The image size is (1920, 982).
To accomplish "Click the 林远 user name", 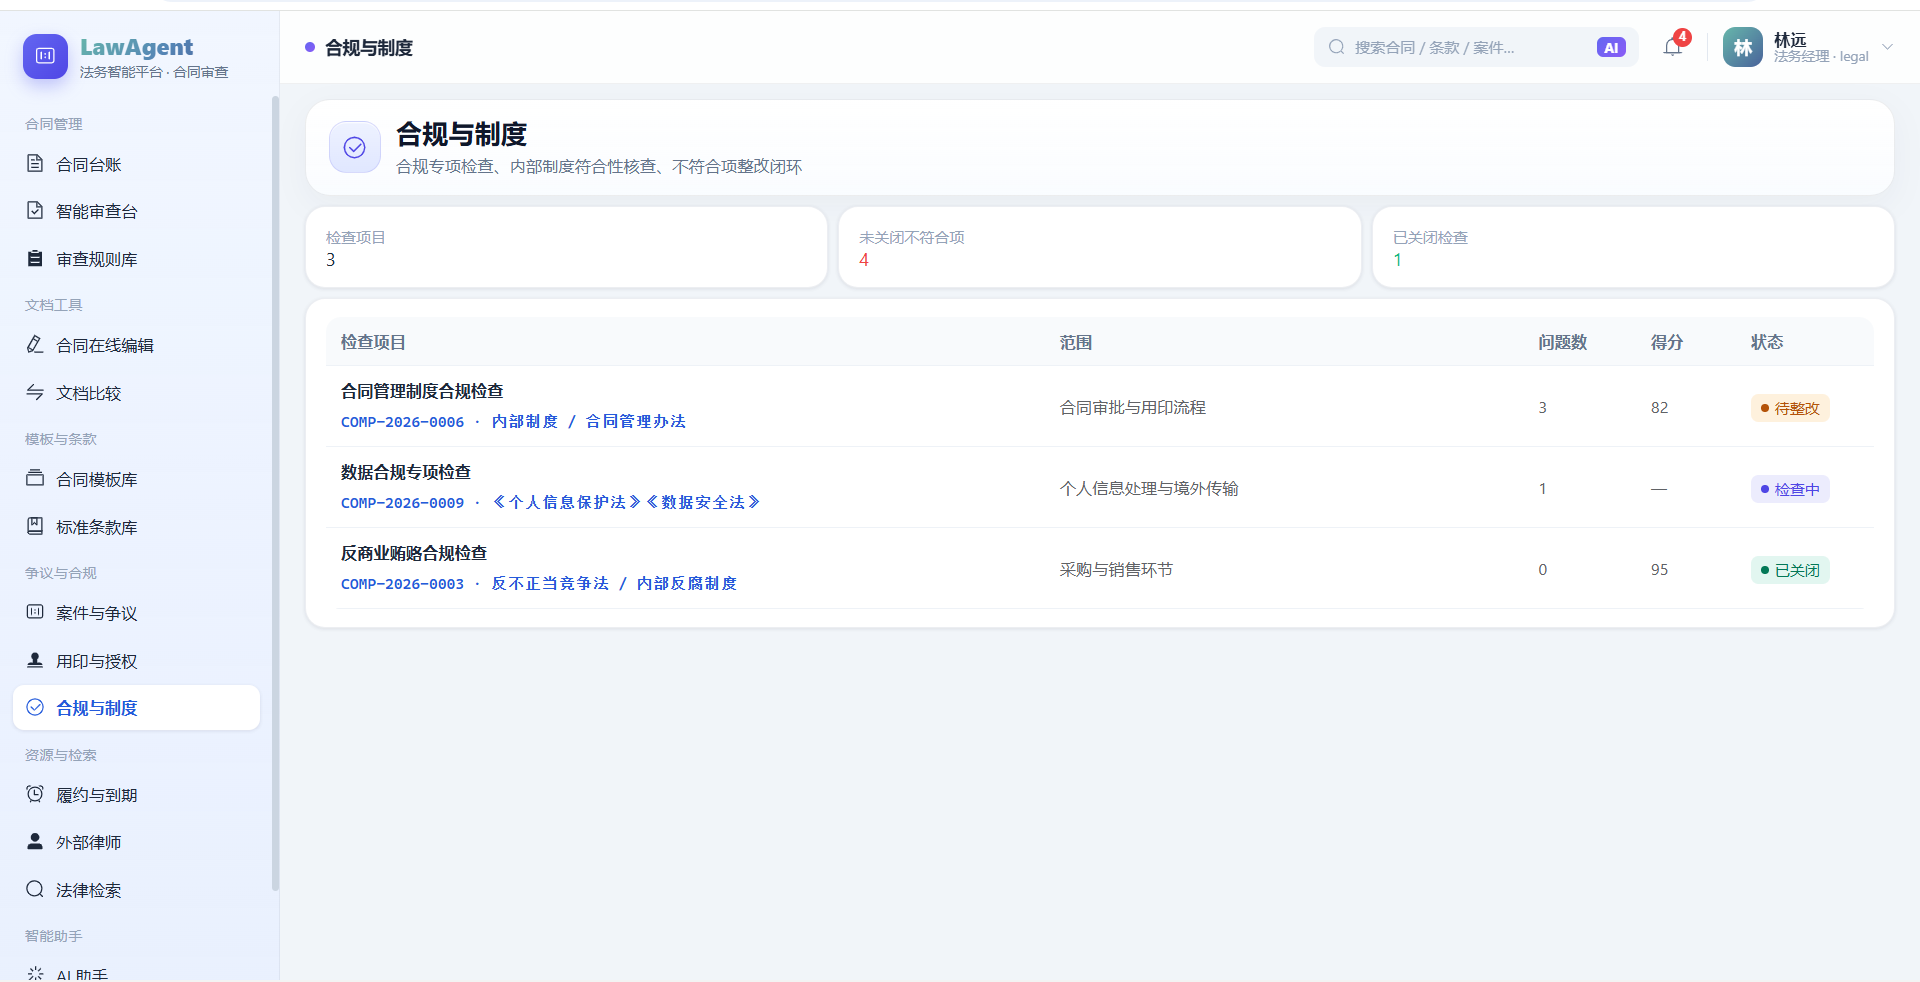I will coord(1790,40).
